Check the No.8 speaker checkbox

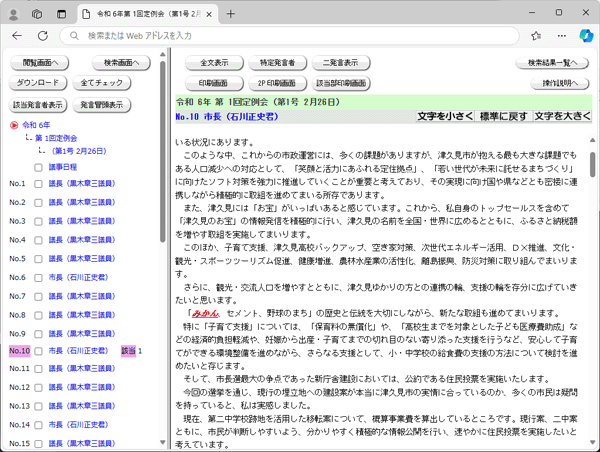tap(38, 315)
